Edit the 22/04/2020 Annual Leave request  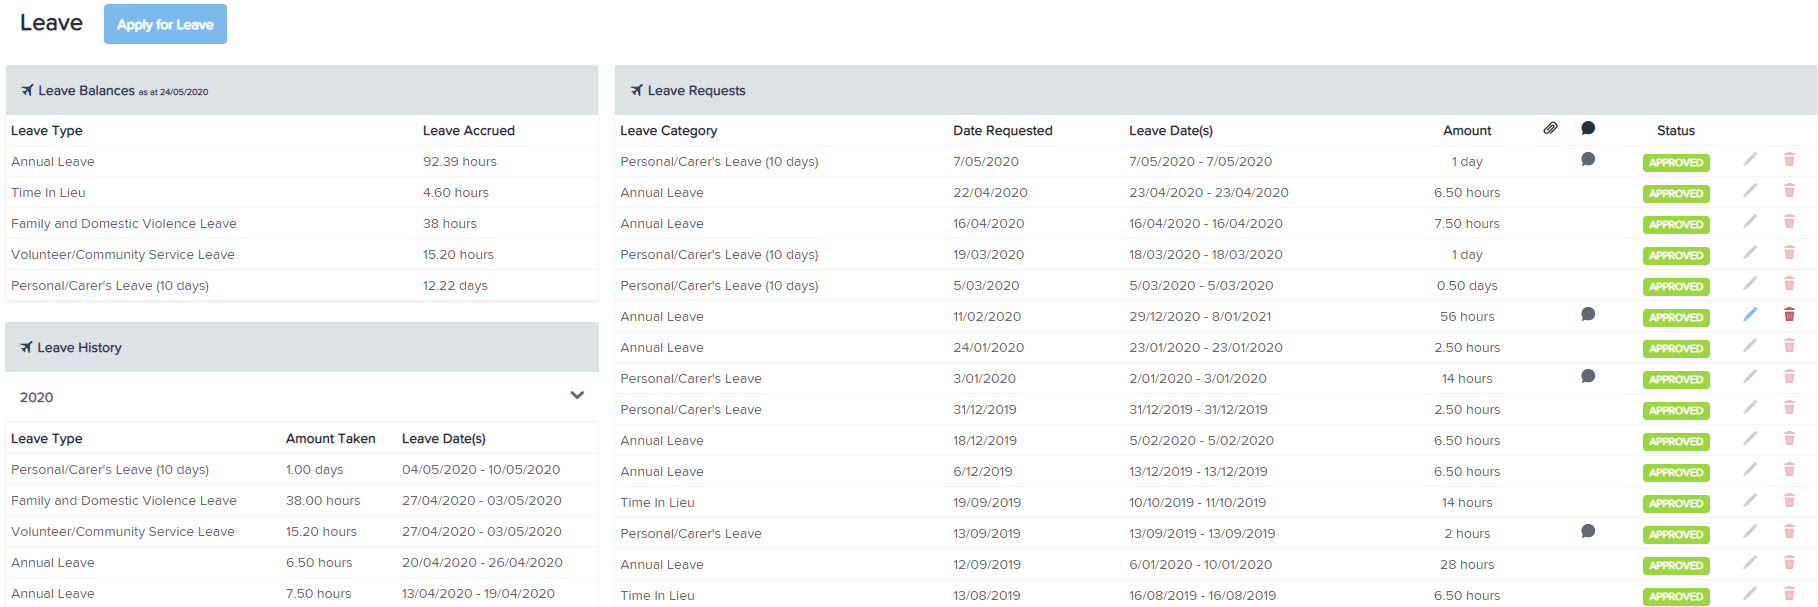tap(1750, 192)
